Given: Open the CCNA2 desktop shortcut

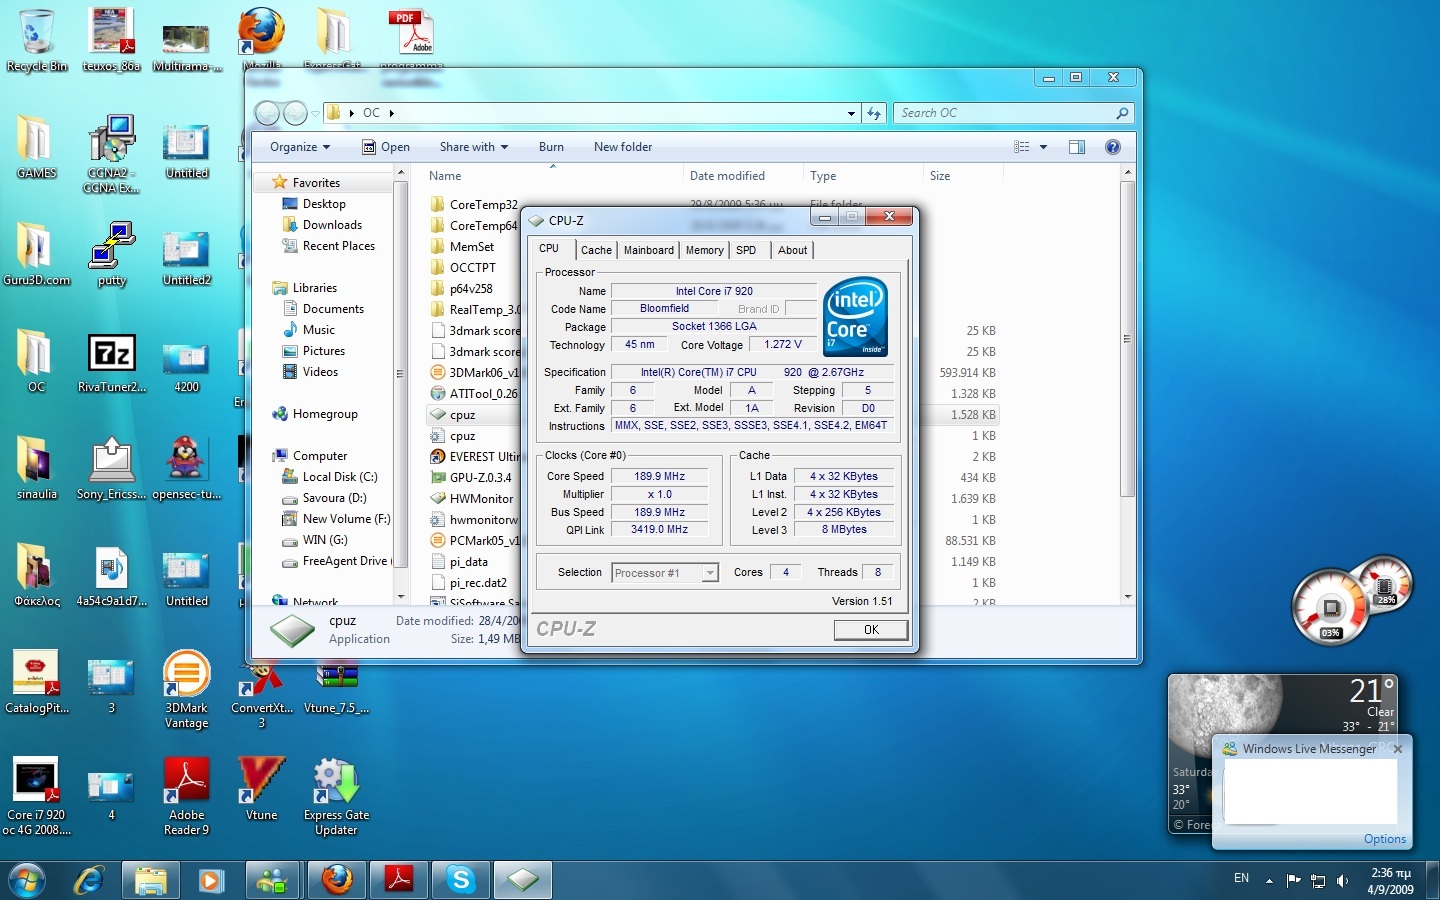Looking at the screenshot, I should click(x=112, y=154).
